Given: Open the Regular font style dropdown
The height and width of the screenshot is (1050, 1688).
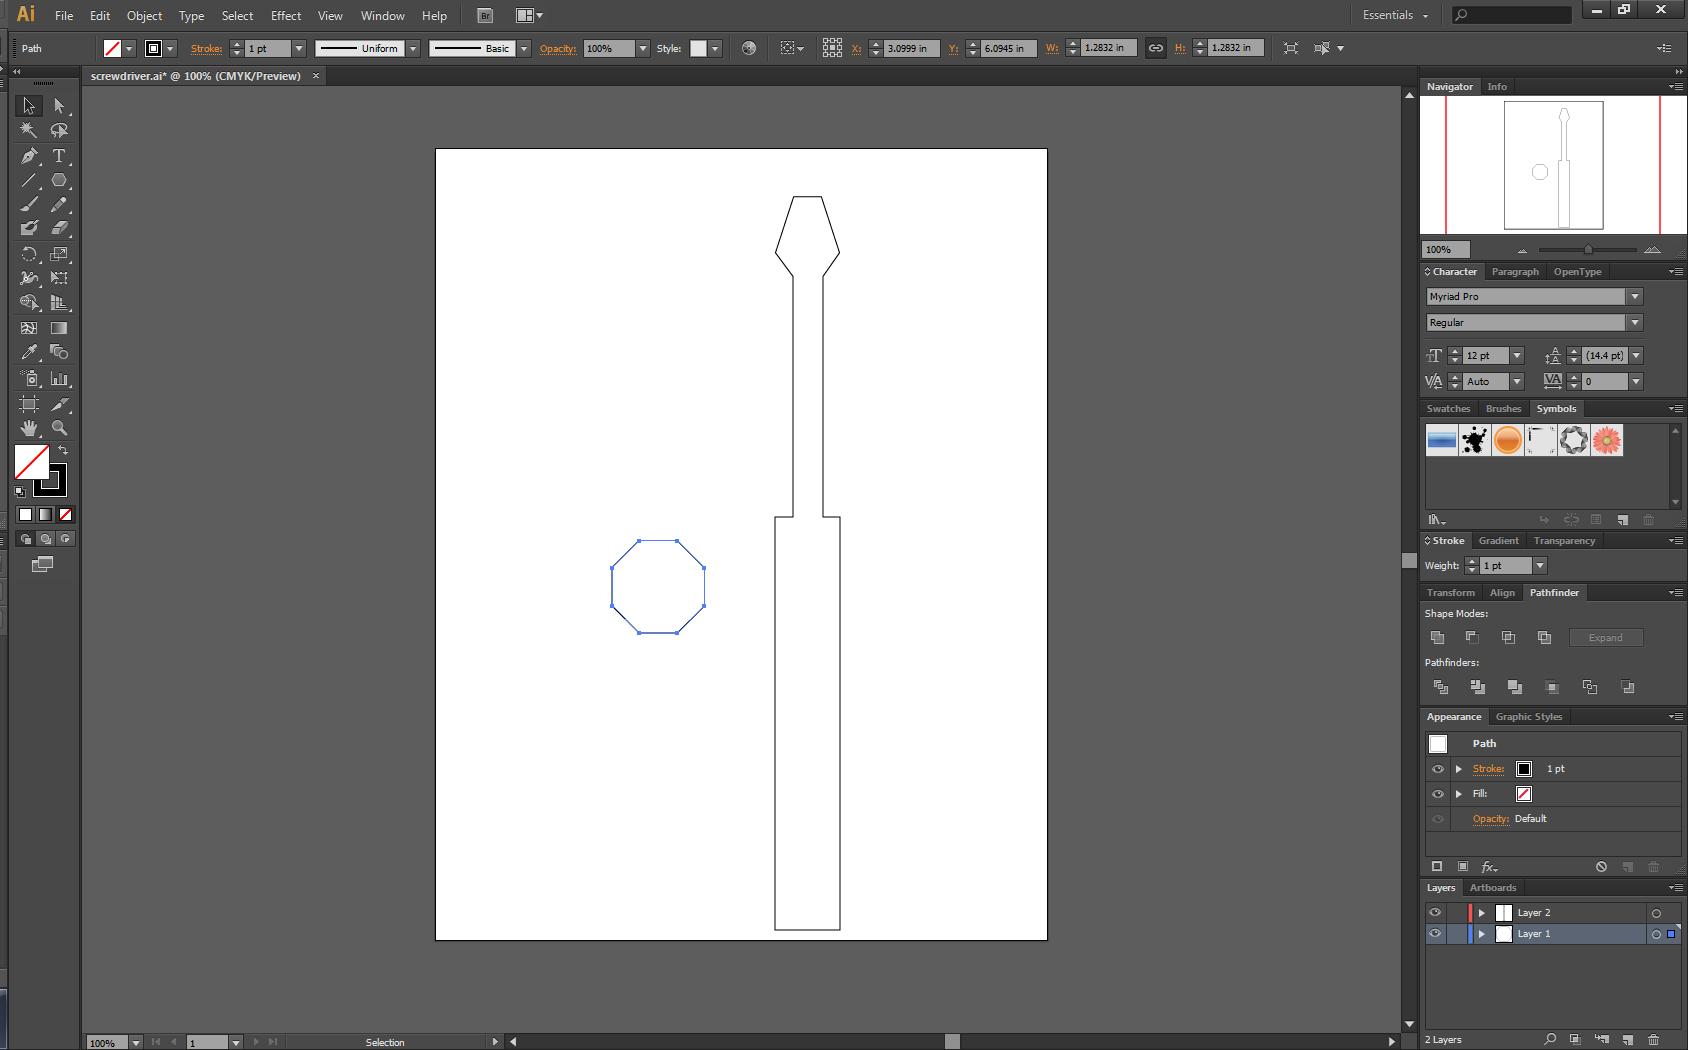Looking at the screenshot, I should [1635, 323].
